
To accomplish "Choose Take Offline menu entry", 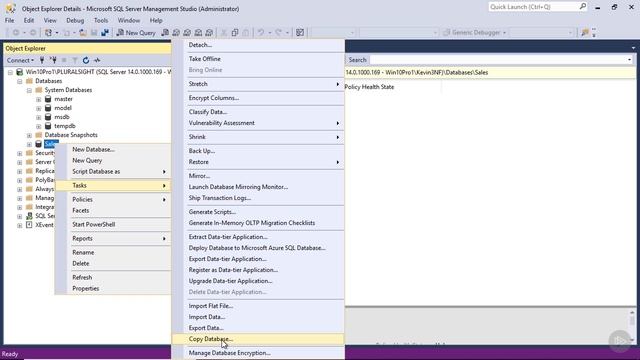I will click(x=258, y=59).
